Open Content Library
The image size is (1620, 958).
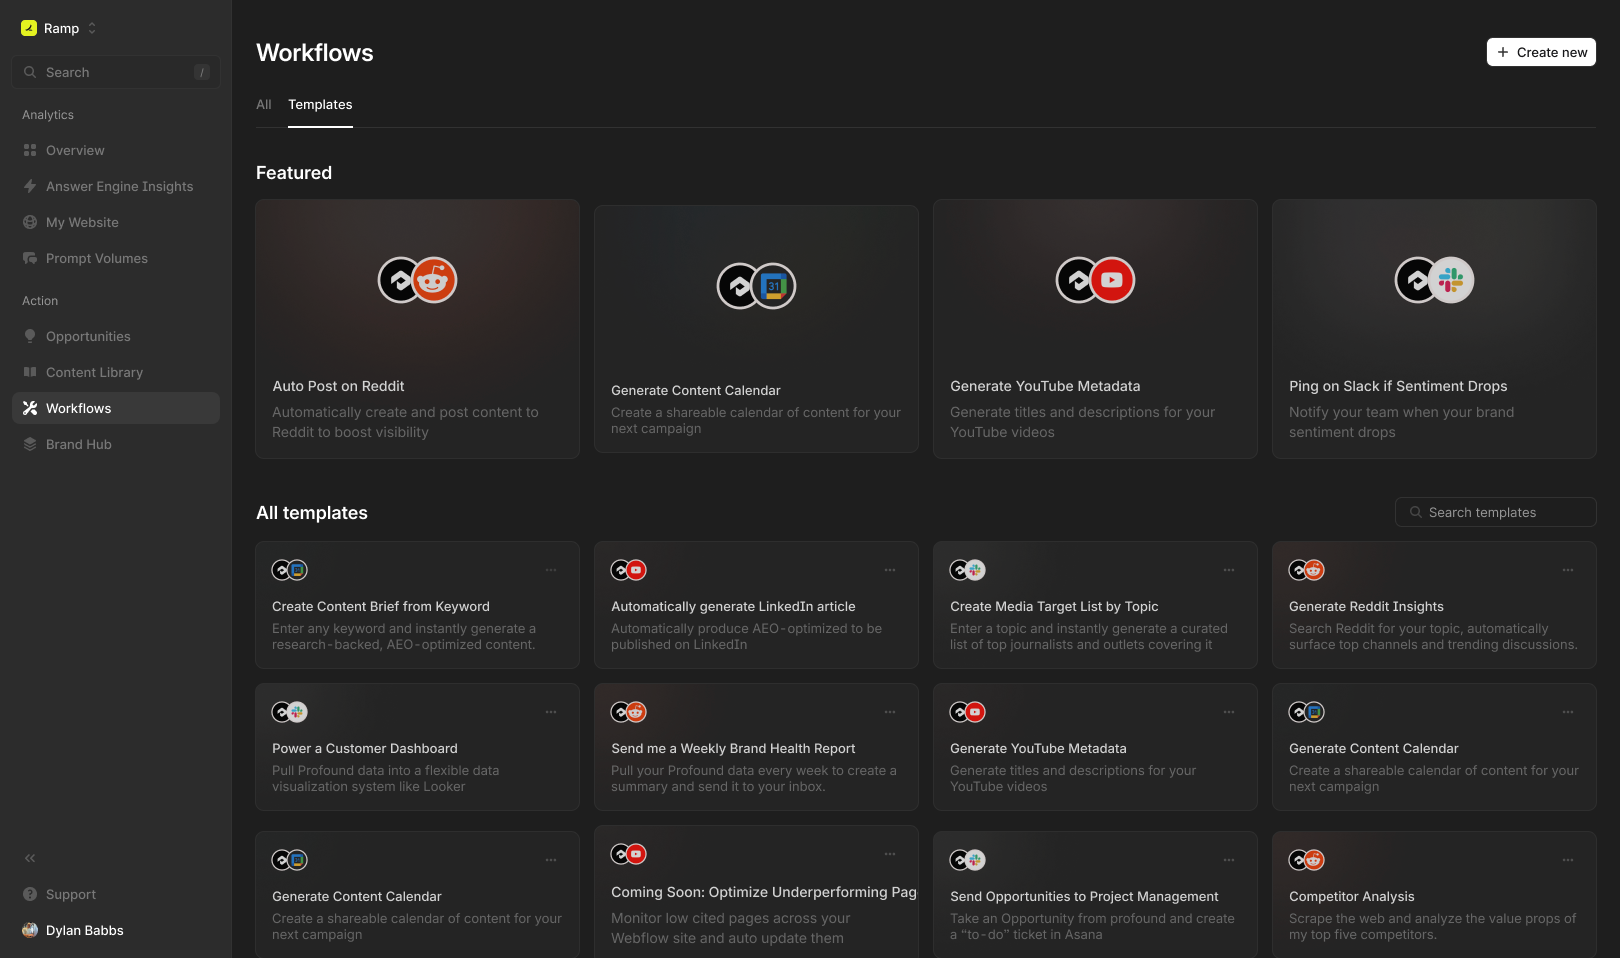click(116, 372)
